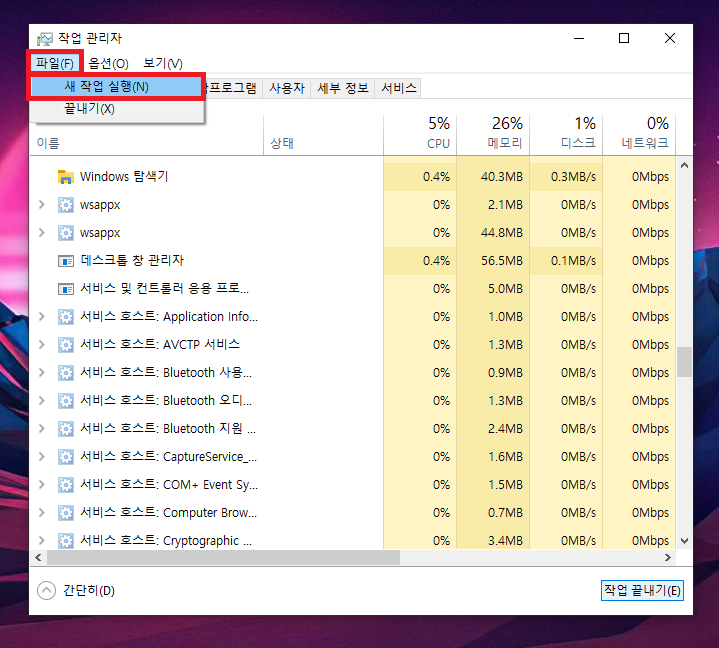
Task: Click the first wsappx gear icon
Action: 66,205
